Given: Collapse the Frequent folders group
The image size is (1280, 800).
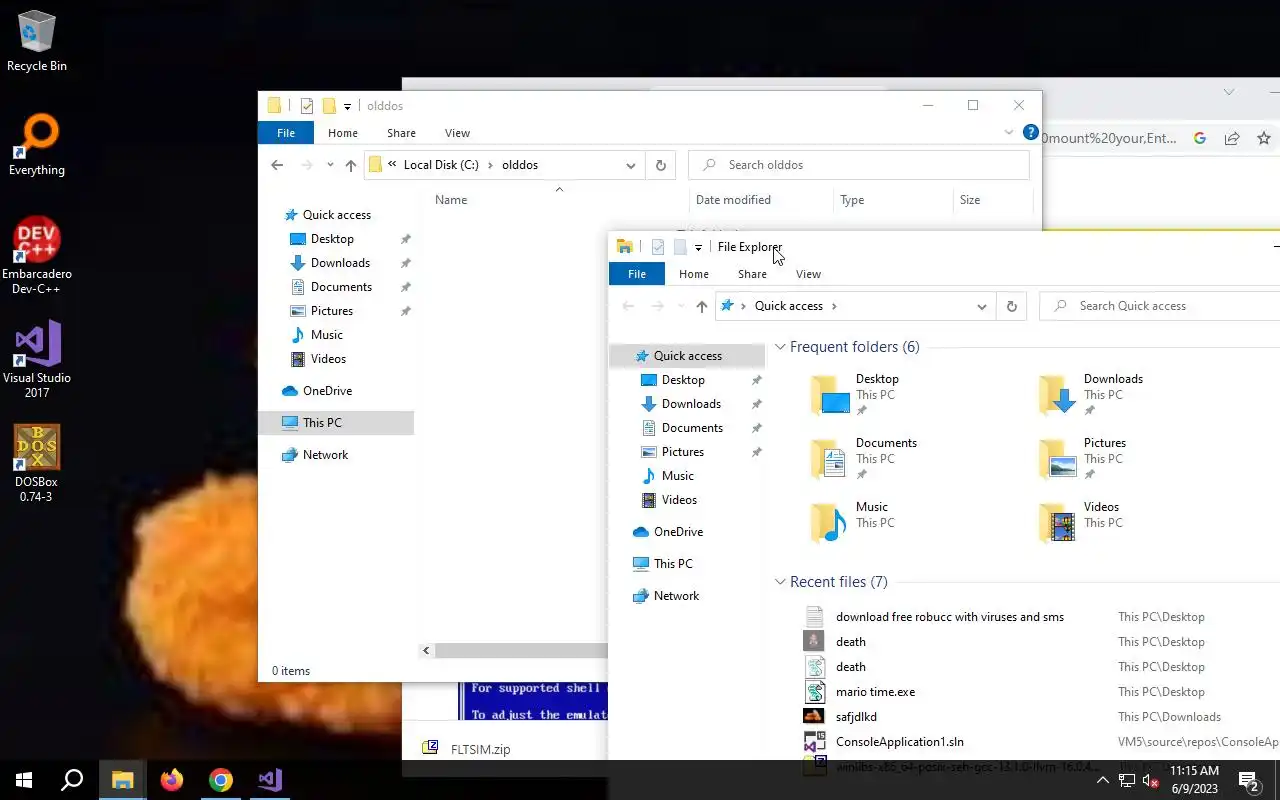Looking at the screenshot, I should [x=780, y=347].
